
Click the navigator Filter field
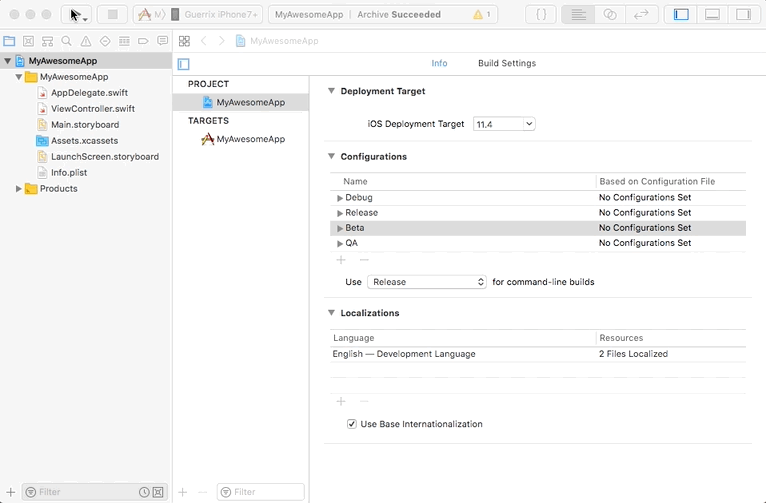(x=81, y=492)
